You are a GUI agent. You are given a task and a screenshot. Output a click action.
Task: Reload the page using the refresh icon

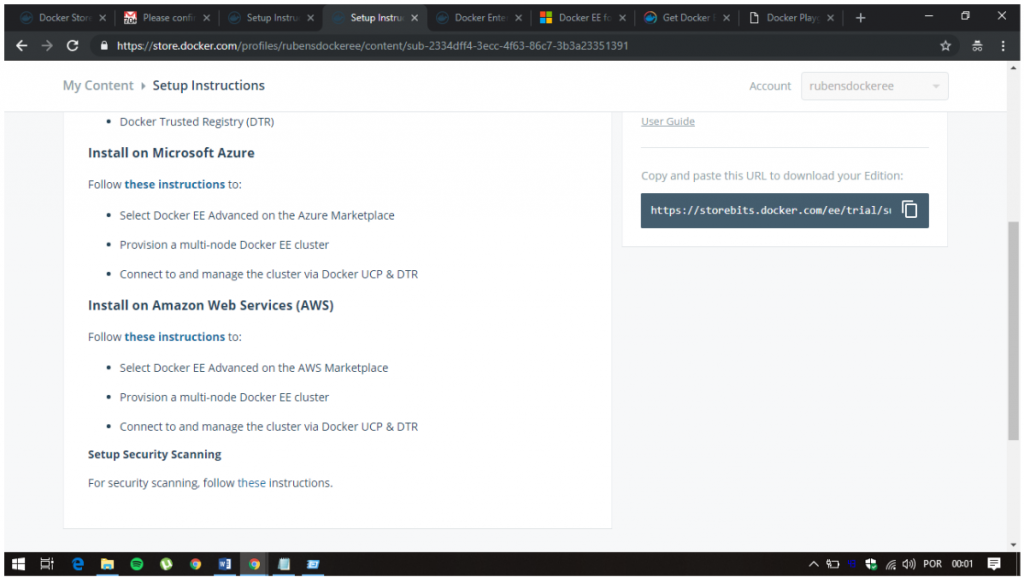[x=72, y=46]
